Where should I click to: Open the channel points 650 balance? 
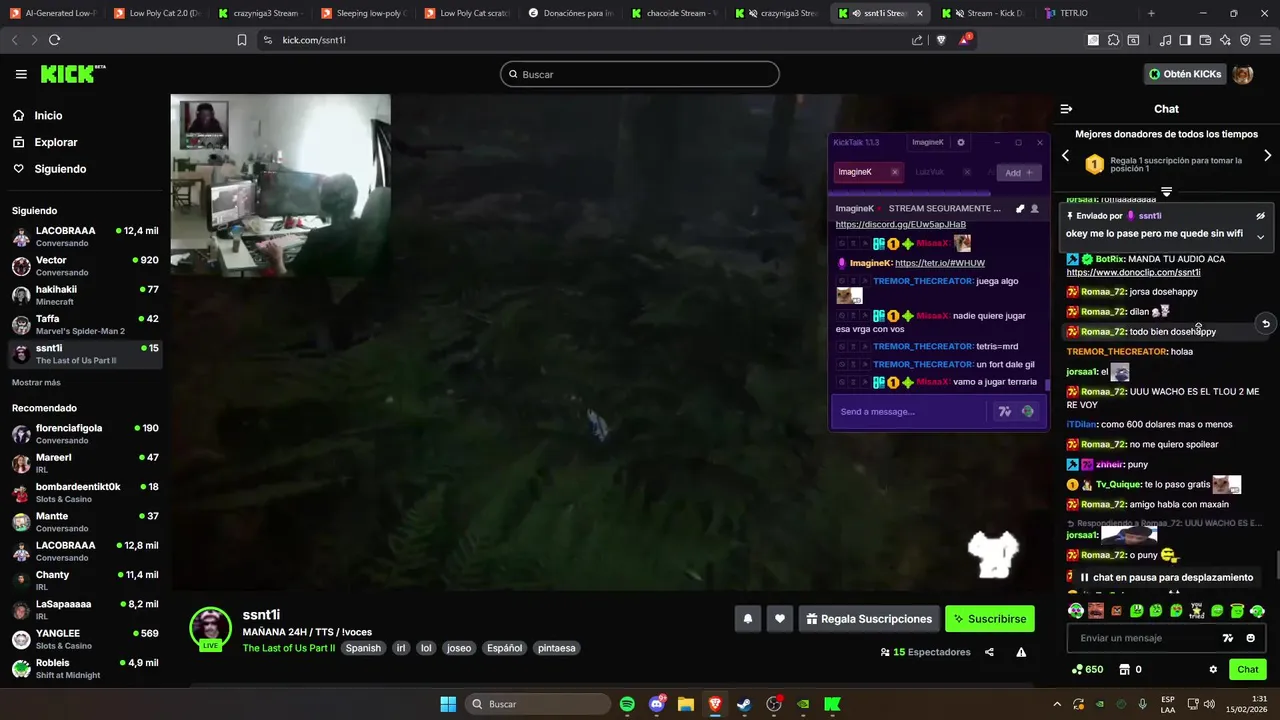pyautogui.click(x=1087, y=669)
